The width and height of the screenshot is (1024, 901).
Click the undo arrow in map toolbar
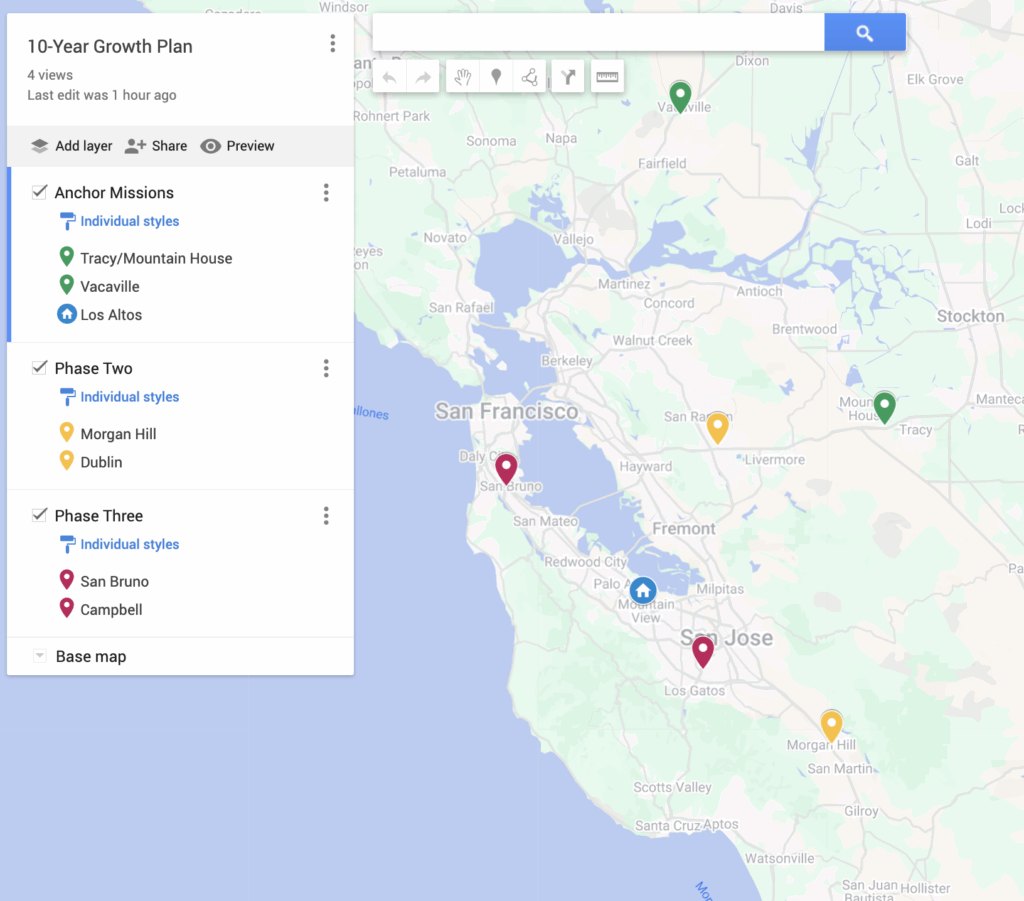390,77
